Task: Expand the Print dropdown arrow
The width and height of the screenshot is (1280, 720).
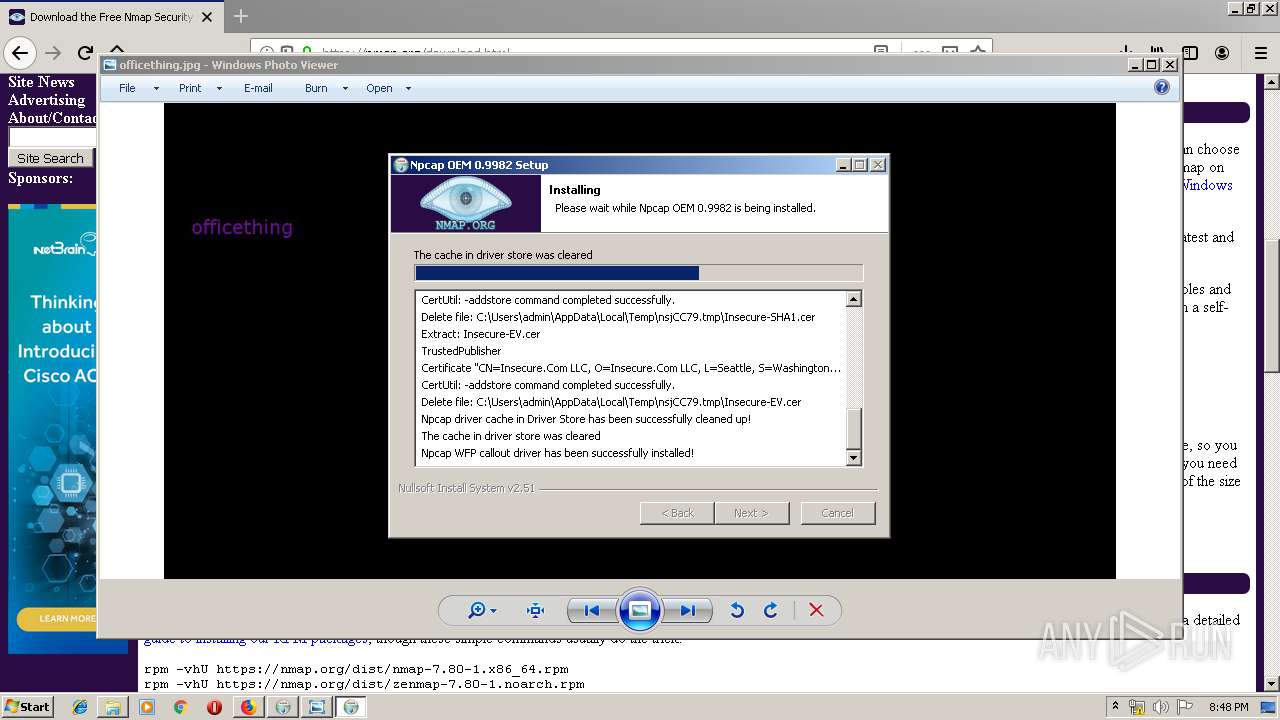Action: point(219,88)
